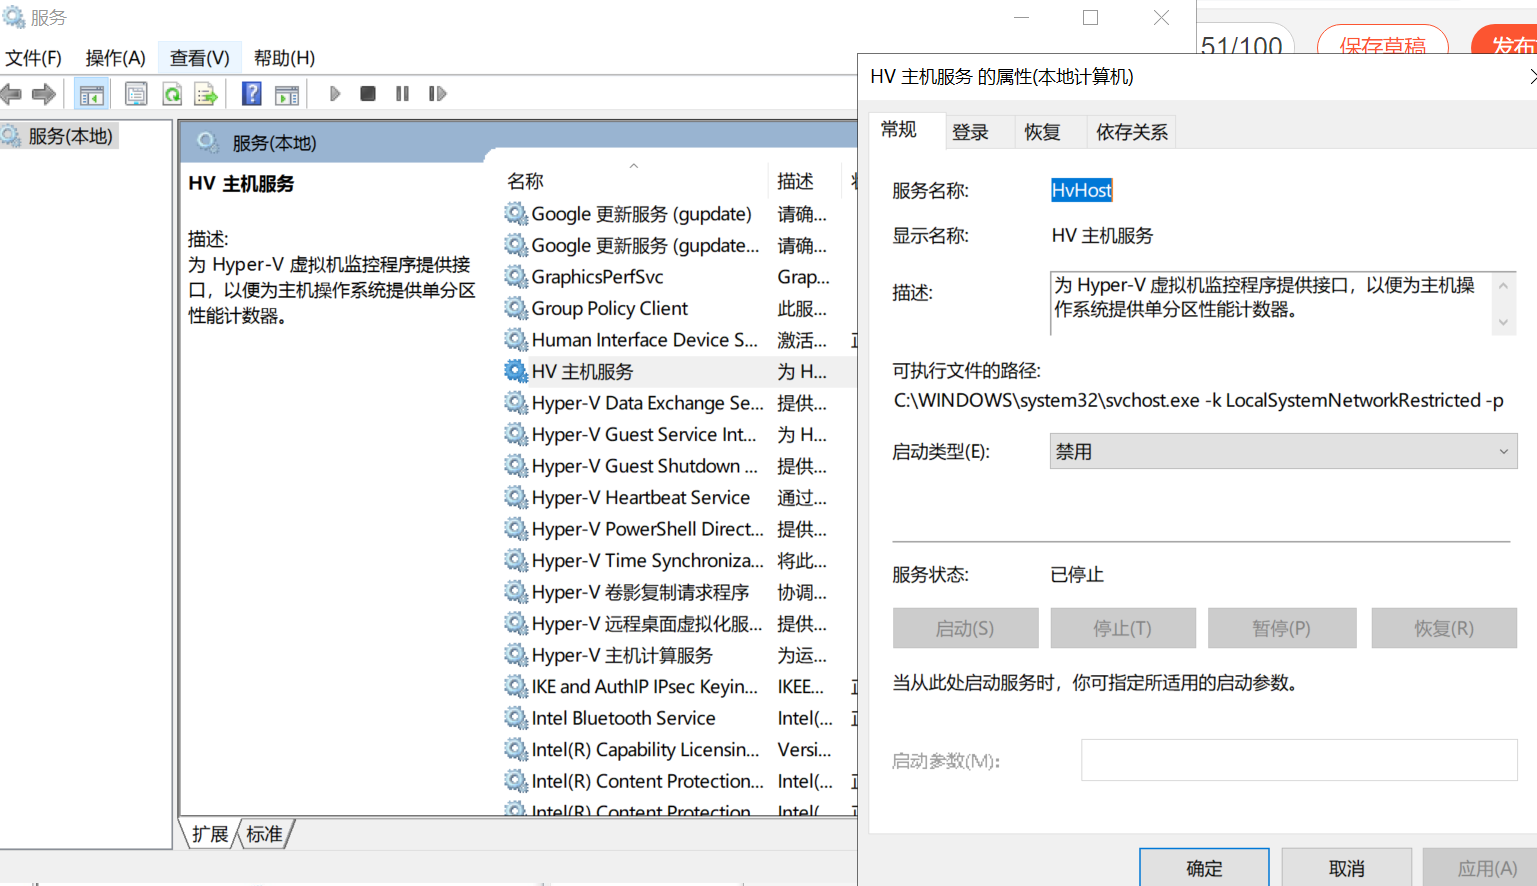Click the 暂停(P) button

[1281, 628]
